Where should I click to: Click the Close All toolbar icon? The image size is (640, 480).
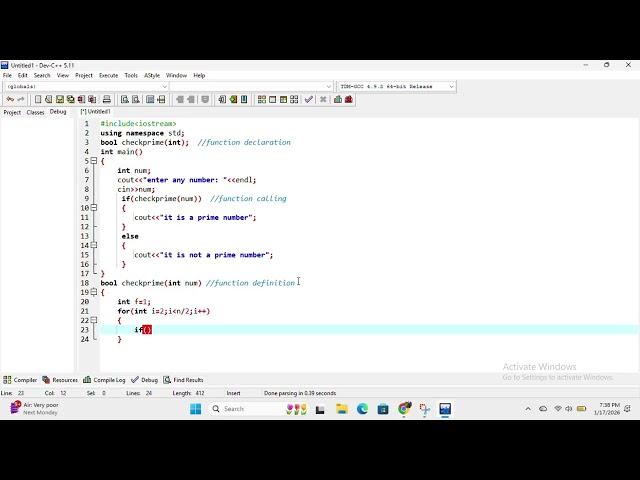pos(92,99)
